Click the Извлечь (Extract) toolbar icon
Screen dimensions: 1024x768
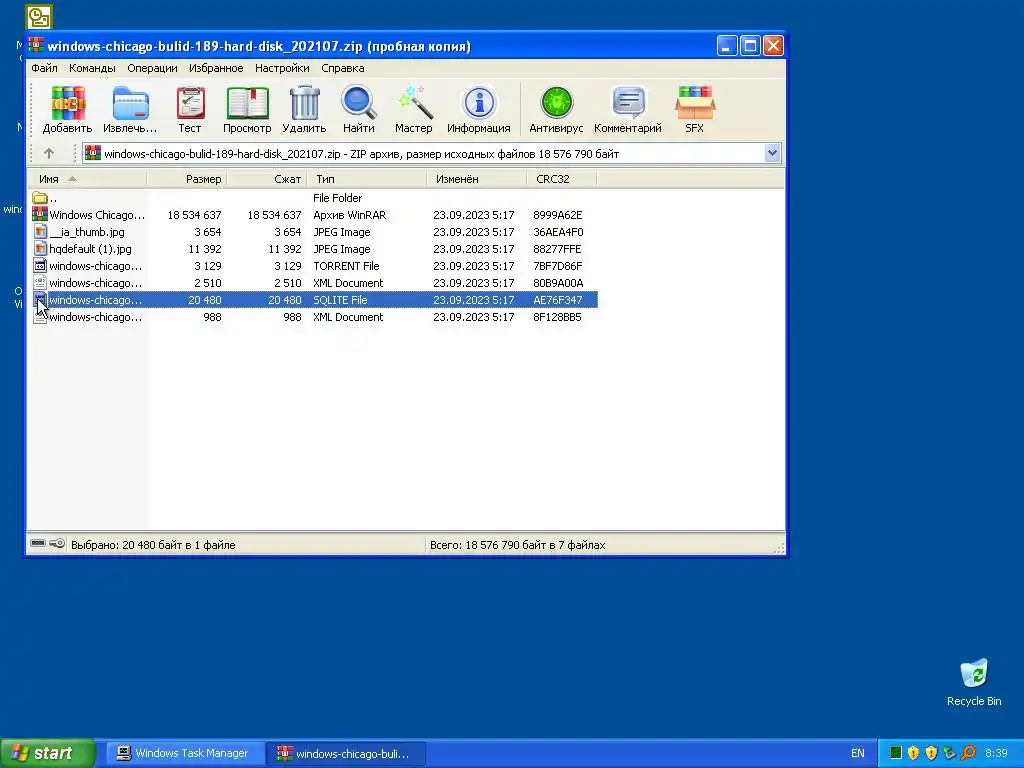130,103
